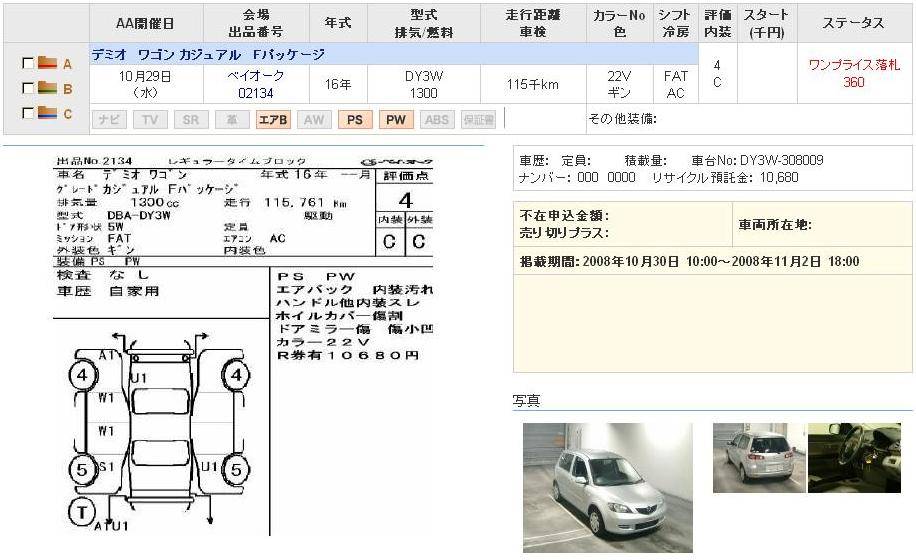Click the green folder B icon

pos(47,88)
